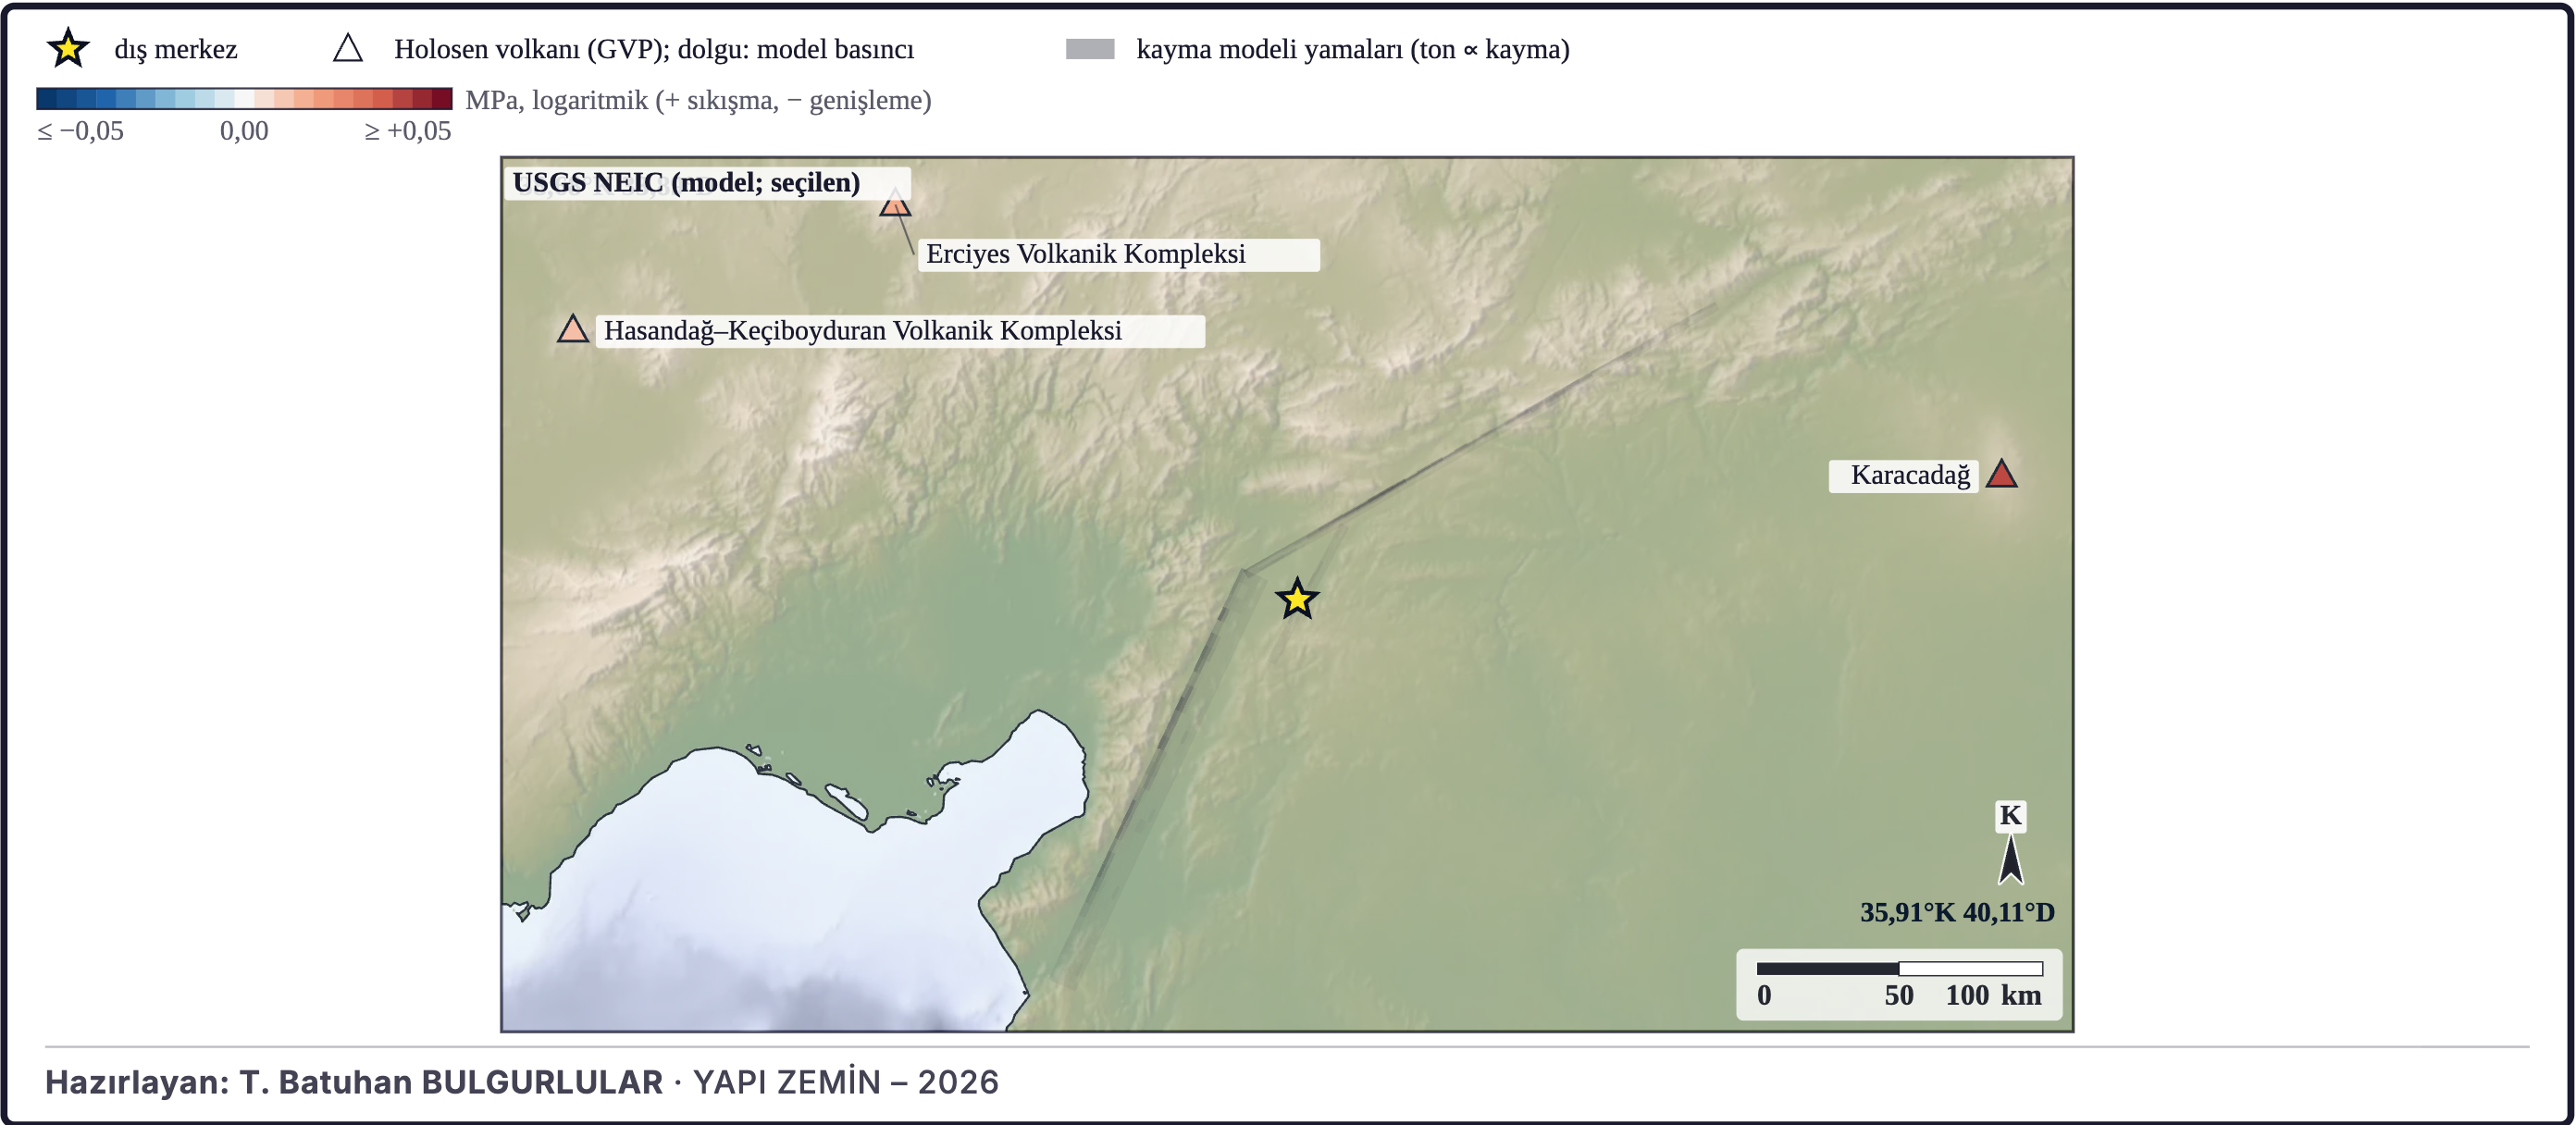Image resolution: width=2576 pixels, height=1125 pixels.
Task: Click the 0,00 color bar tick label
Action: pos(244,131)
